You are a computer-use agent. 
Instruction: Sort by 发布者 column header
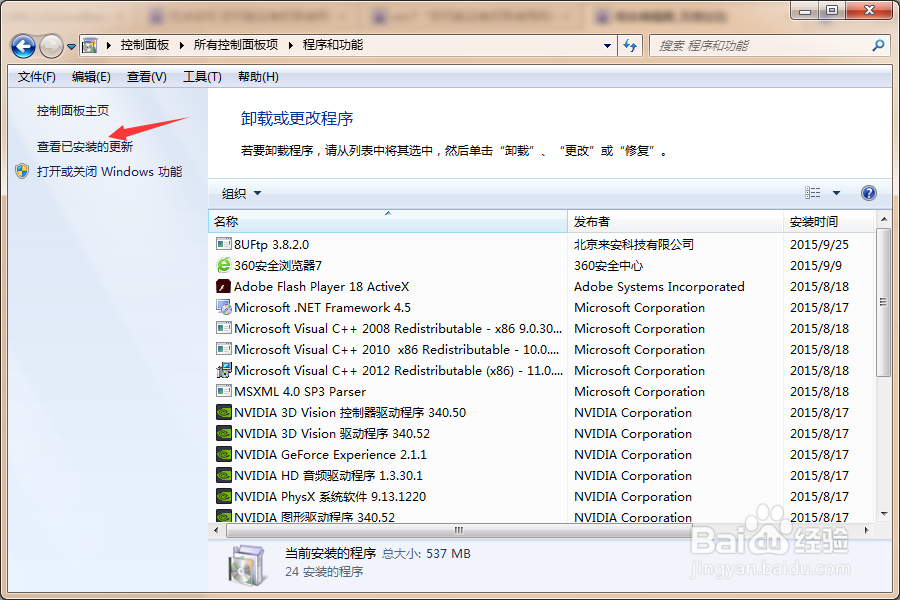click(x=676, y=222)
